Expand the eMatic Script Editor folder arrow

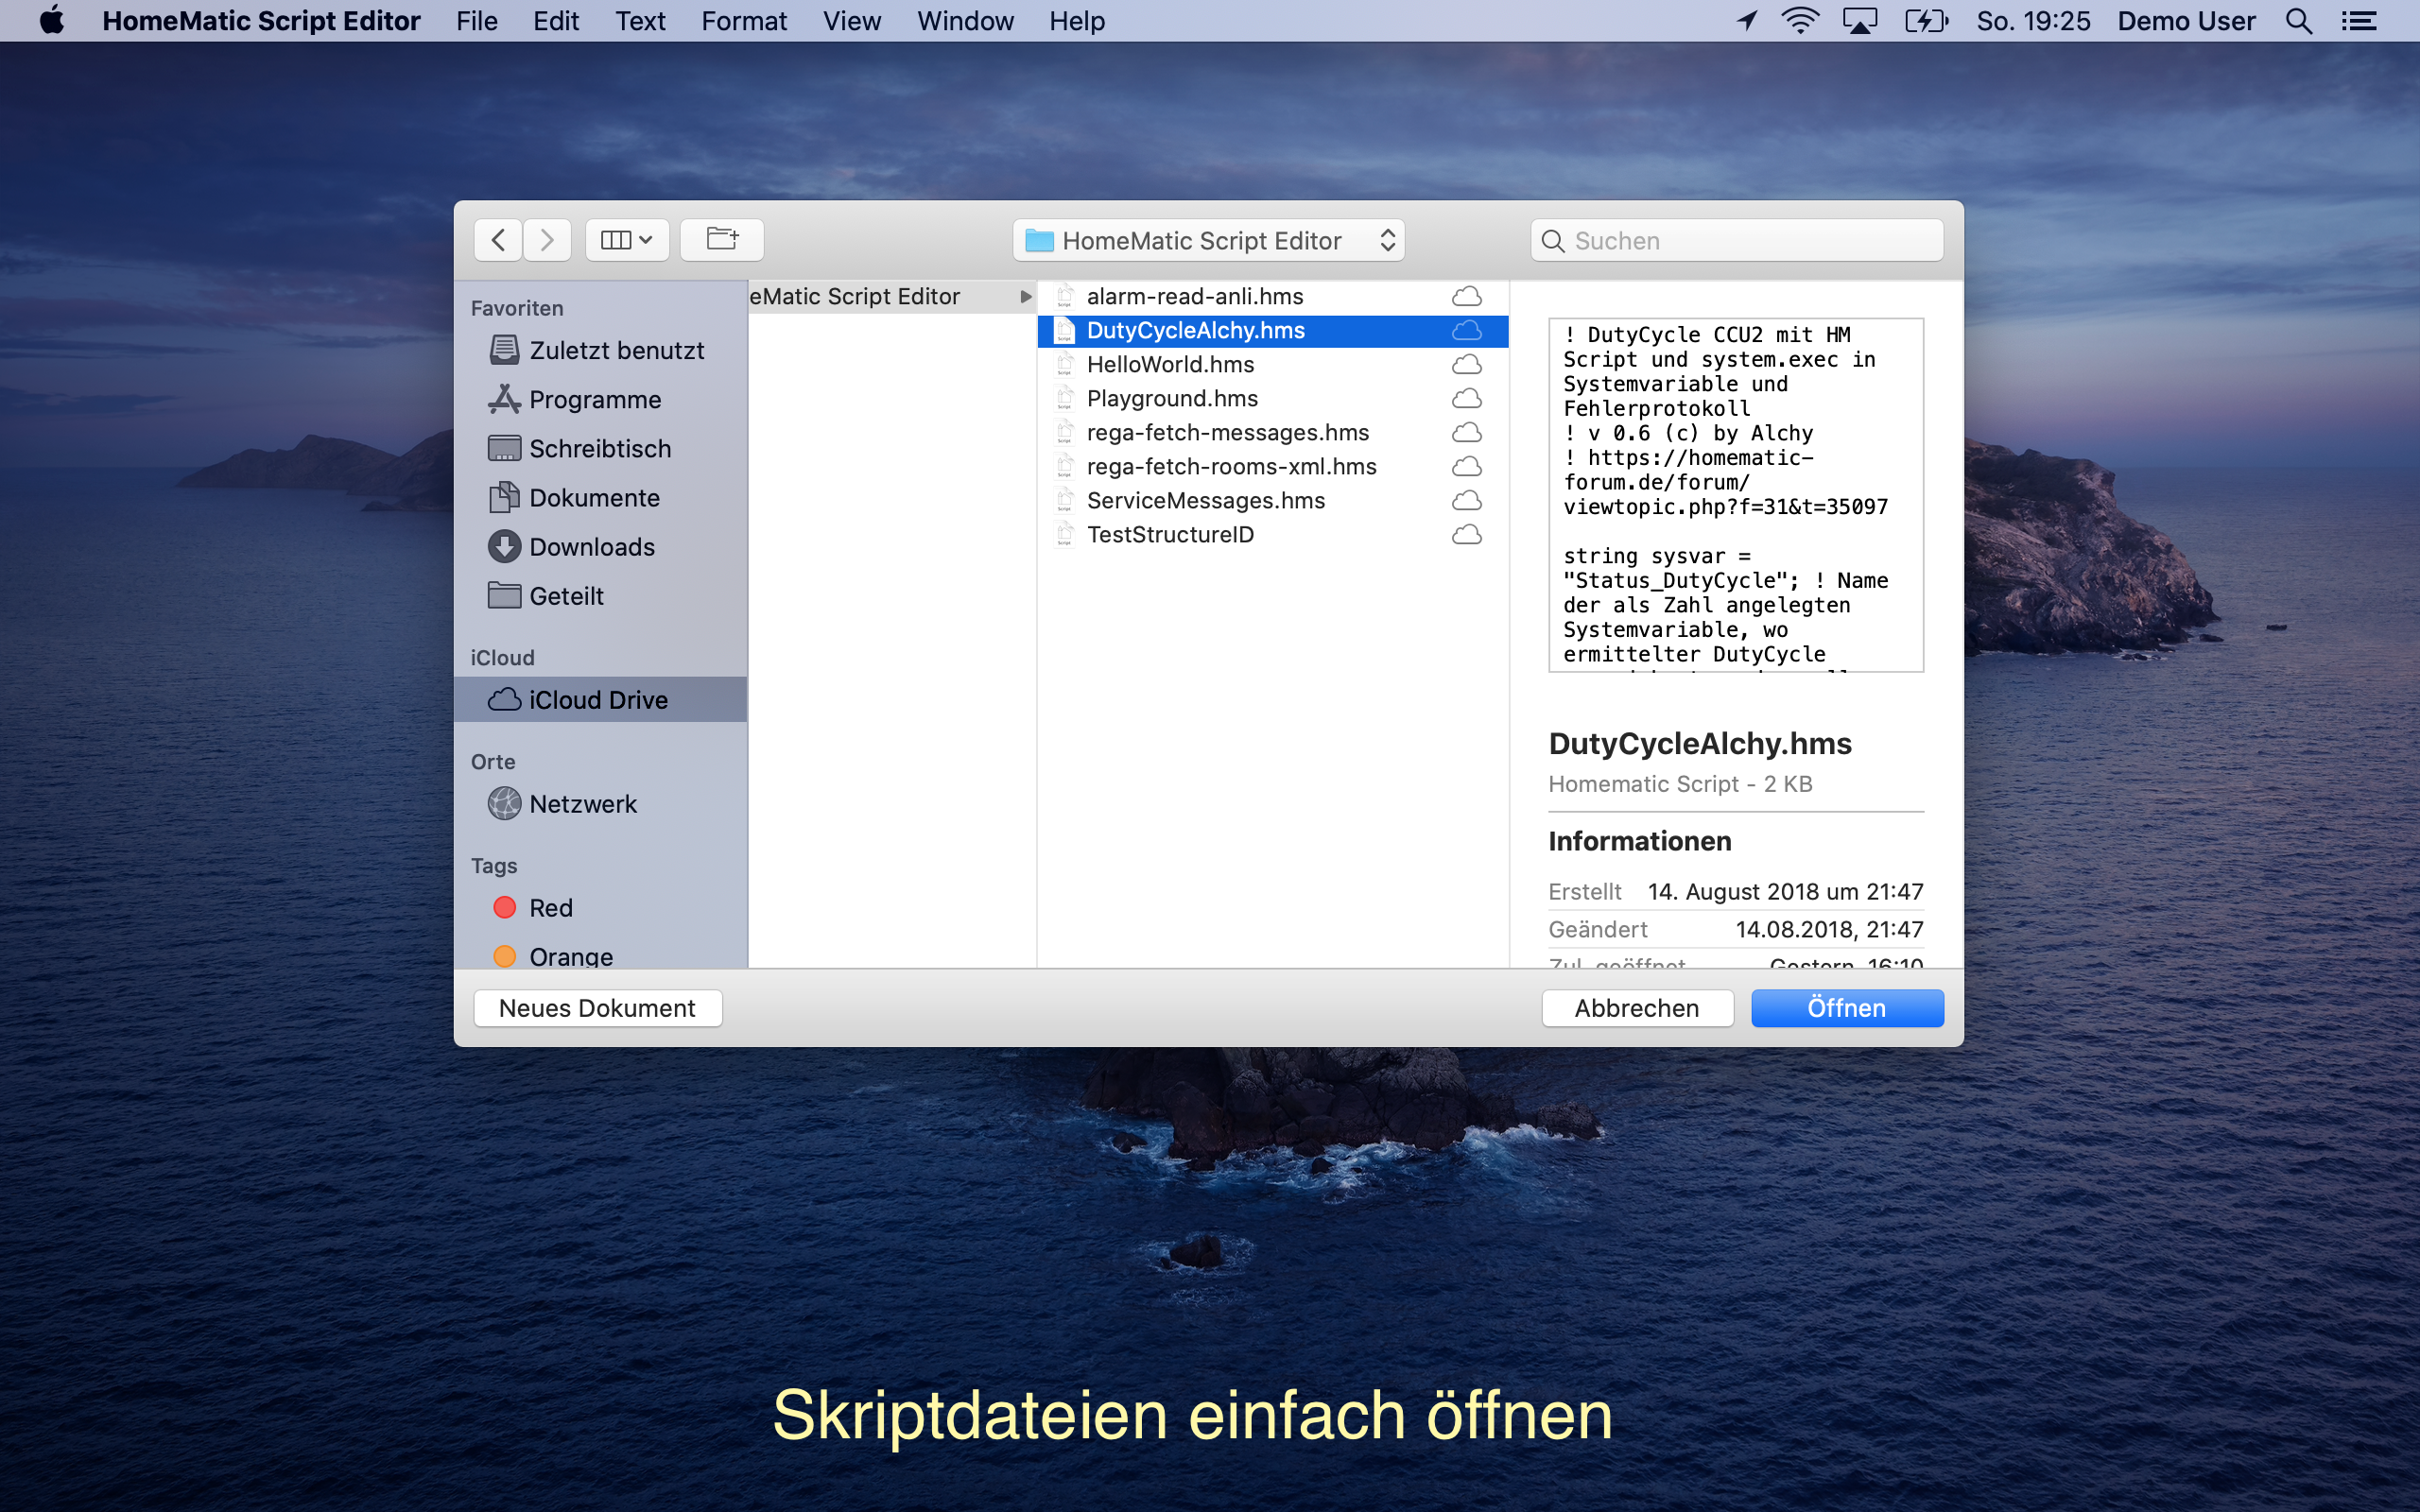point(1025,297)
